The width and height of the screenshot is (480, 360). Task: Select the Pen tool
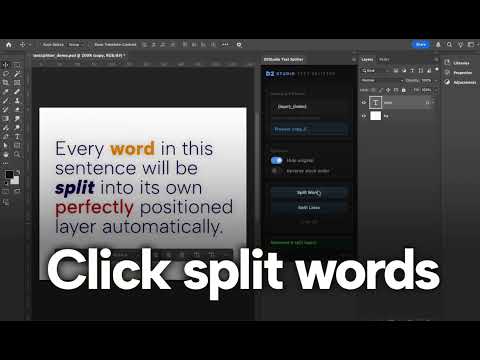[x=6, y=137]
